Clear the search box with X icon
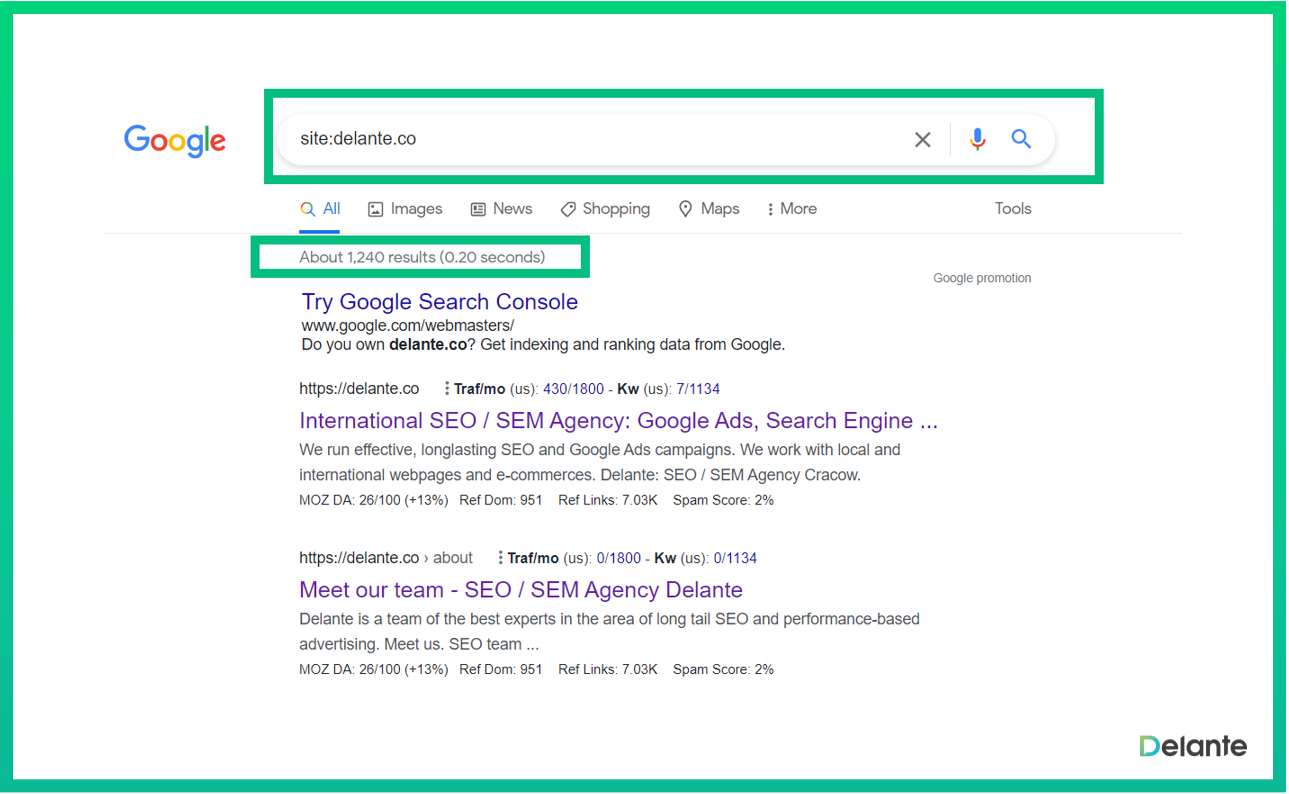Image resolution: width=1289 pixels, height=794 pixels. click(x=922, y=140)
